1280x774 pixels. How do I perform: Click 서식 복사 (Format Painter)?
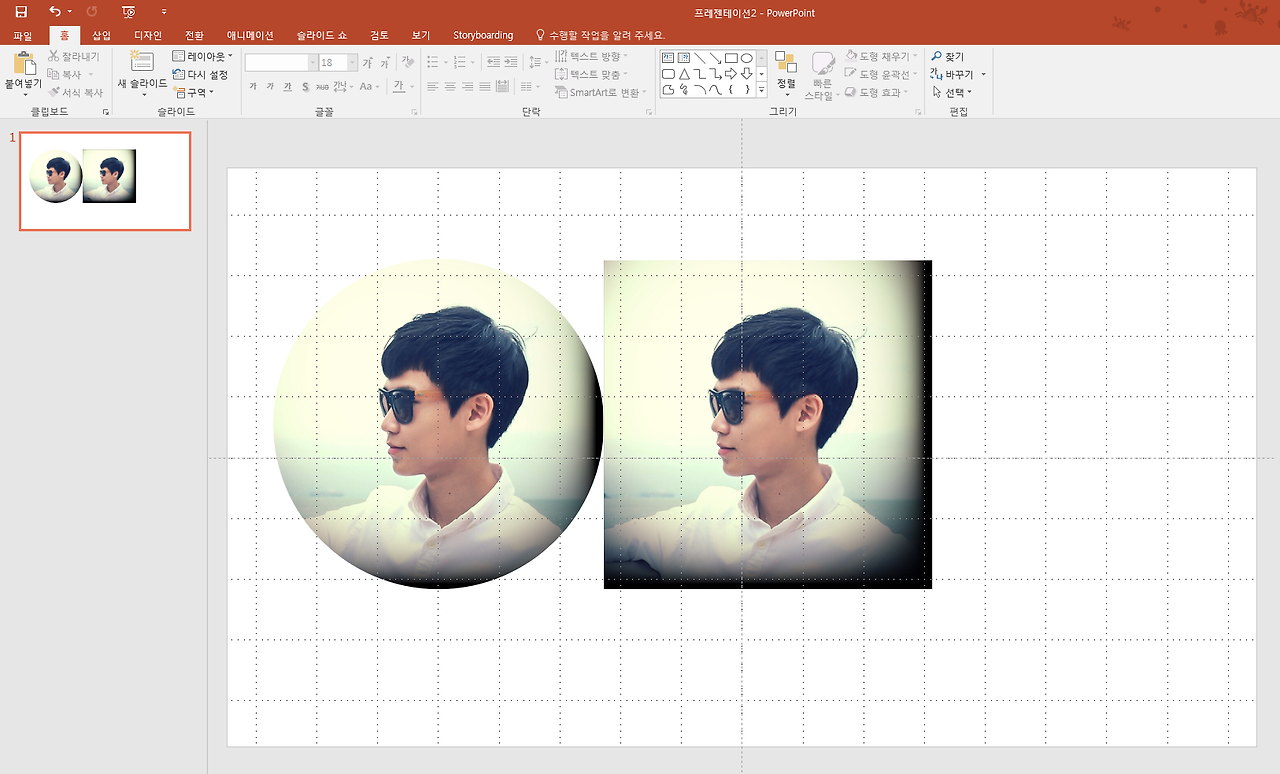75,92
